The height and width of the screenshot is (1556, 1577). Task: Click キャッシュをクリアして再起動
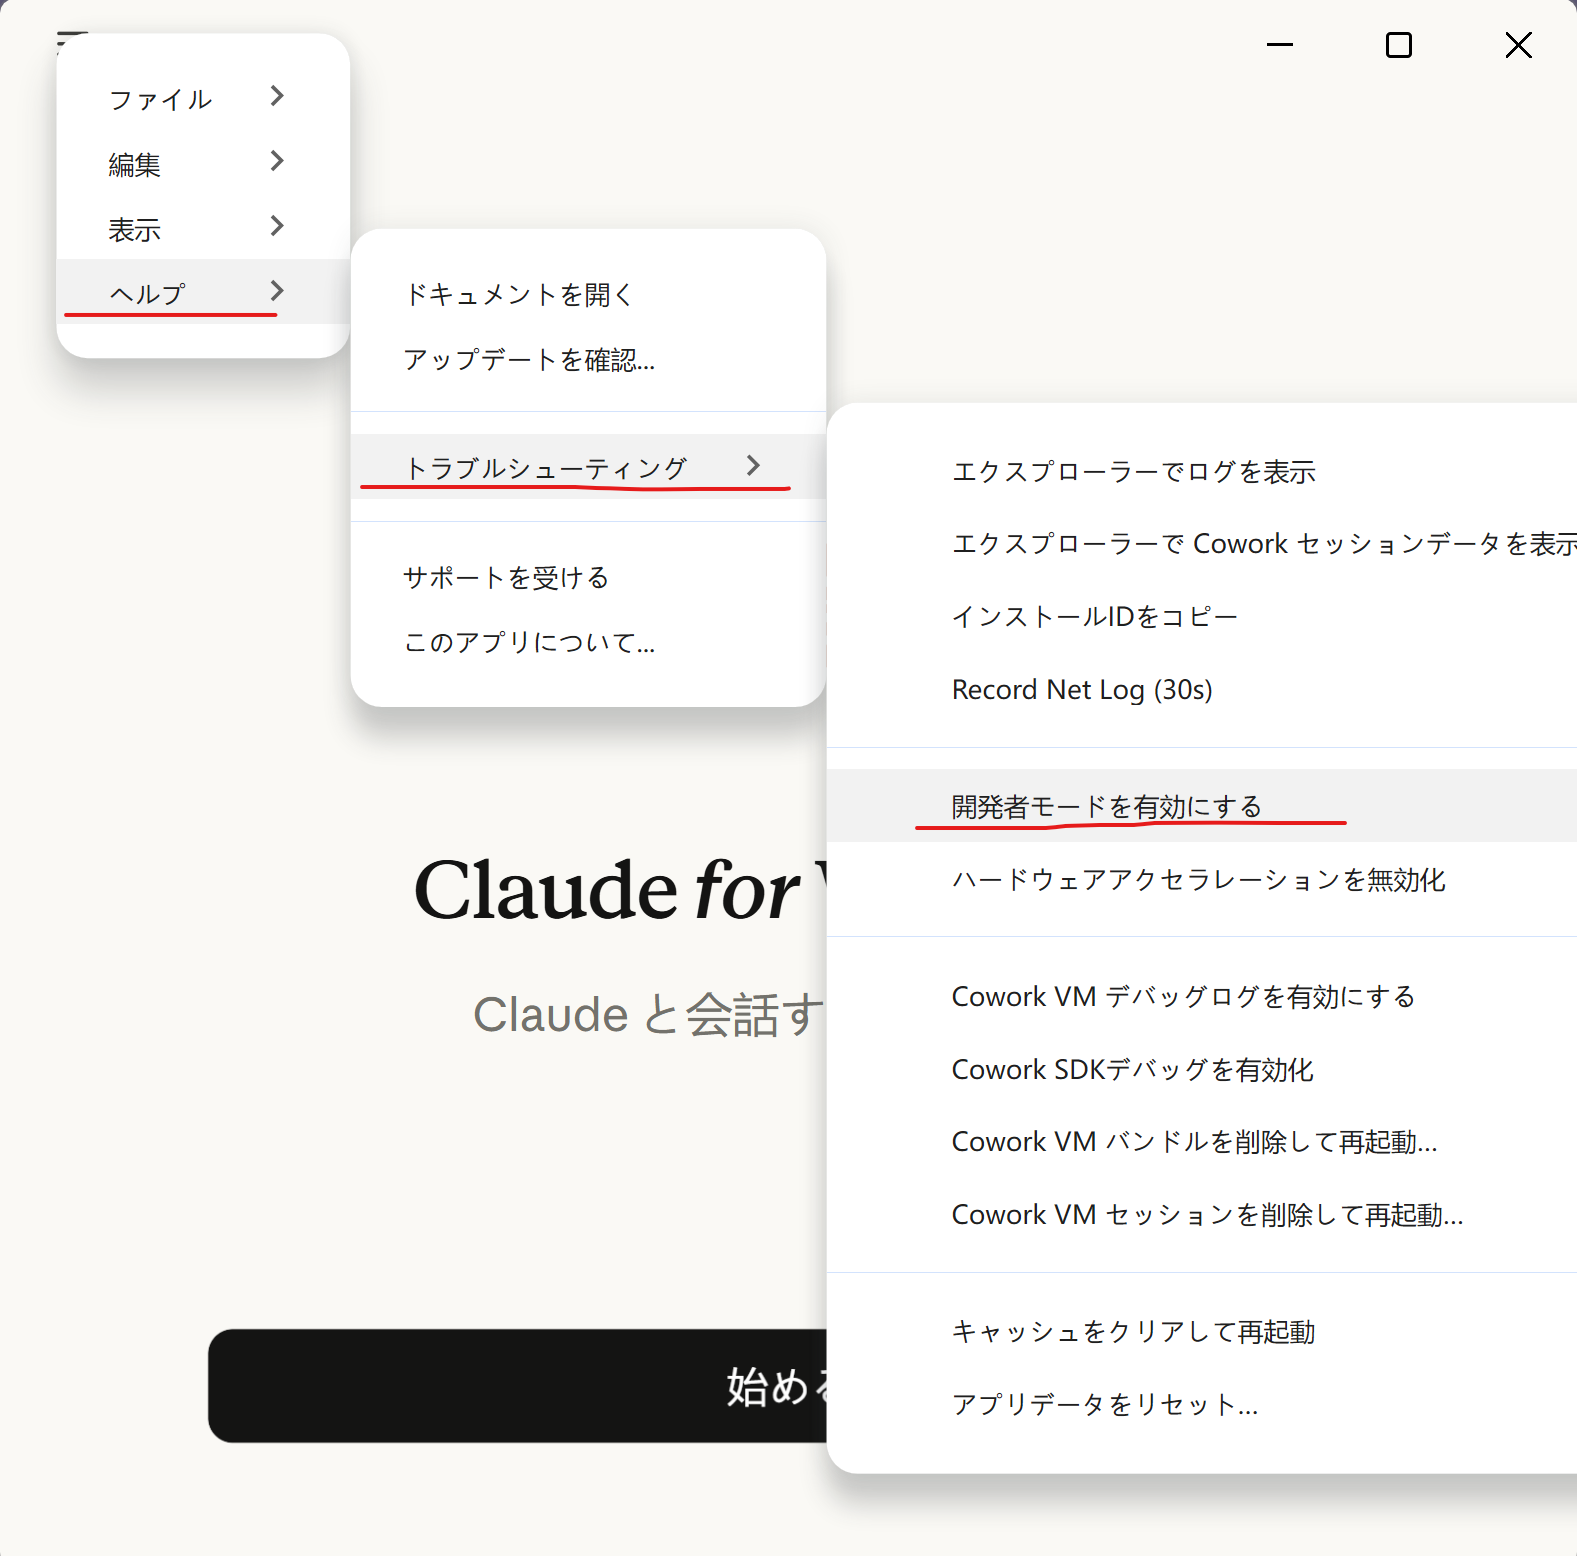pyautogui.click(x=1202, y=1331)
